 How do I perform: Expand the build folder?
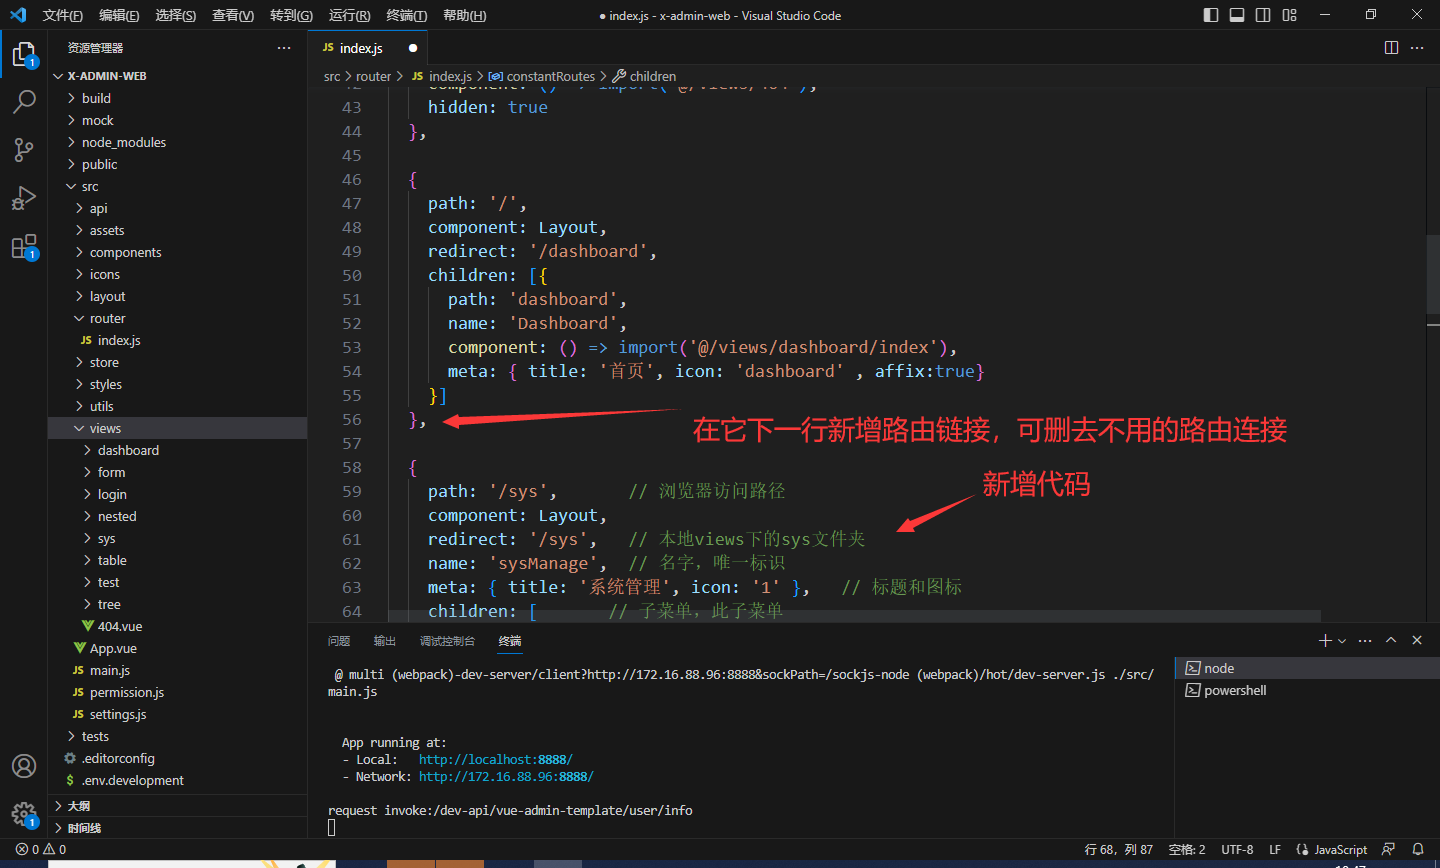(177, 98)
